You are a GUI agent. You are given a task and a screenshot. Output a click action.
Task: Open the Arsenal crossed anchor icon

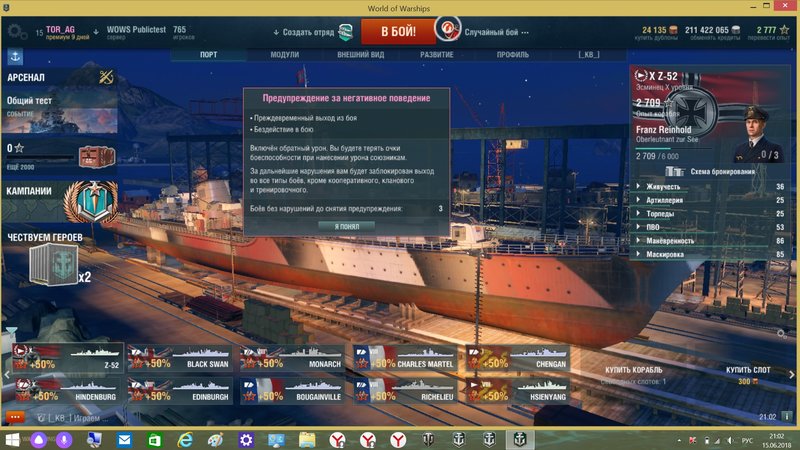click(x=106, y=77)
